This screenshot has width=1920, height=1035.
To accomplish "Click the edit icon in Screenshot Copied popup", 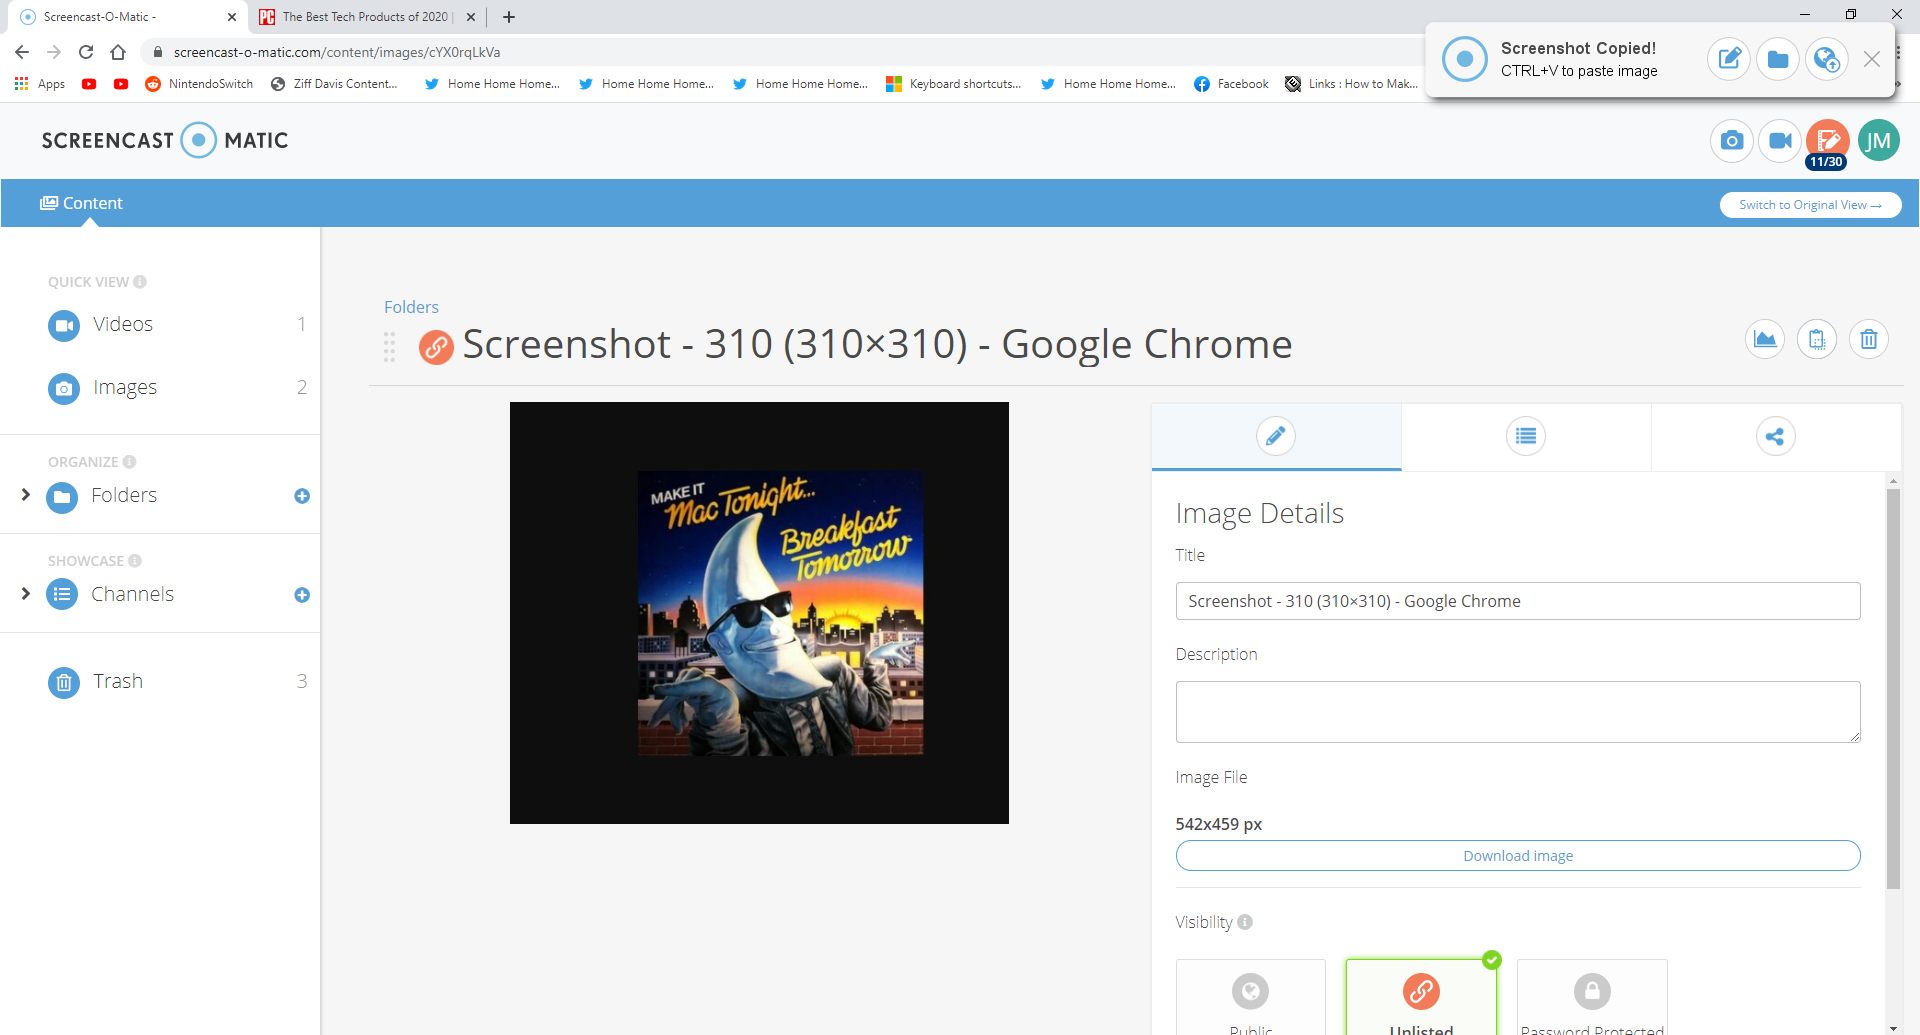I will click(1729, 59).
